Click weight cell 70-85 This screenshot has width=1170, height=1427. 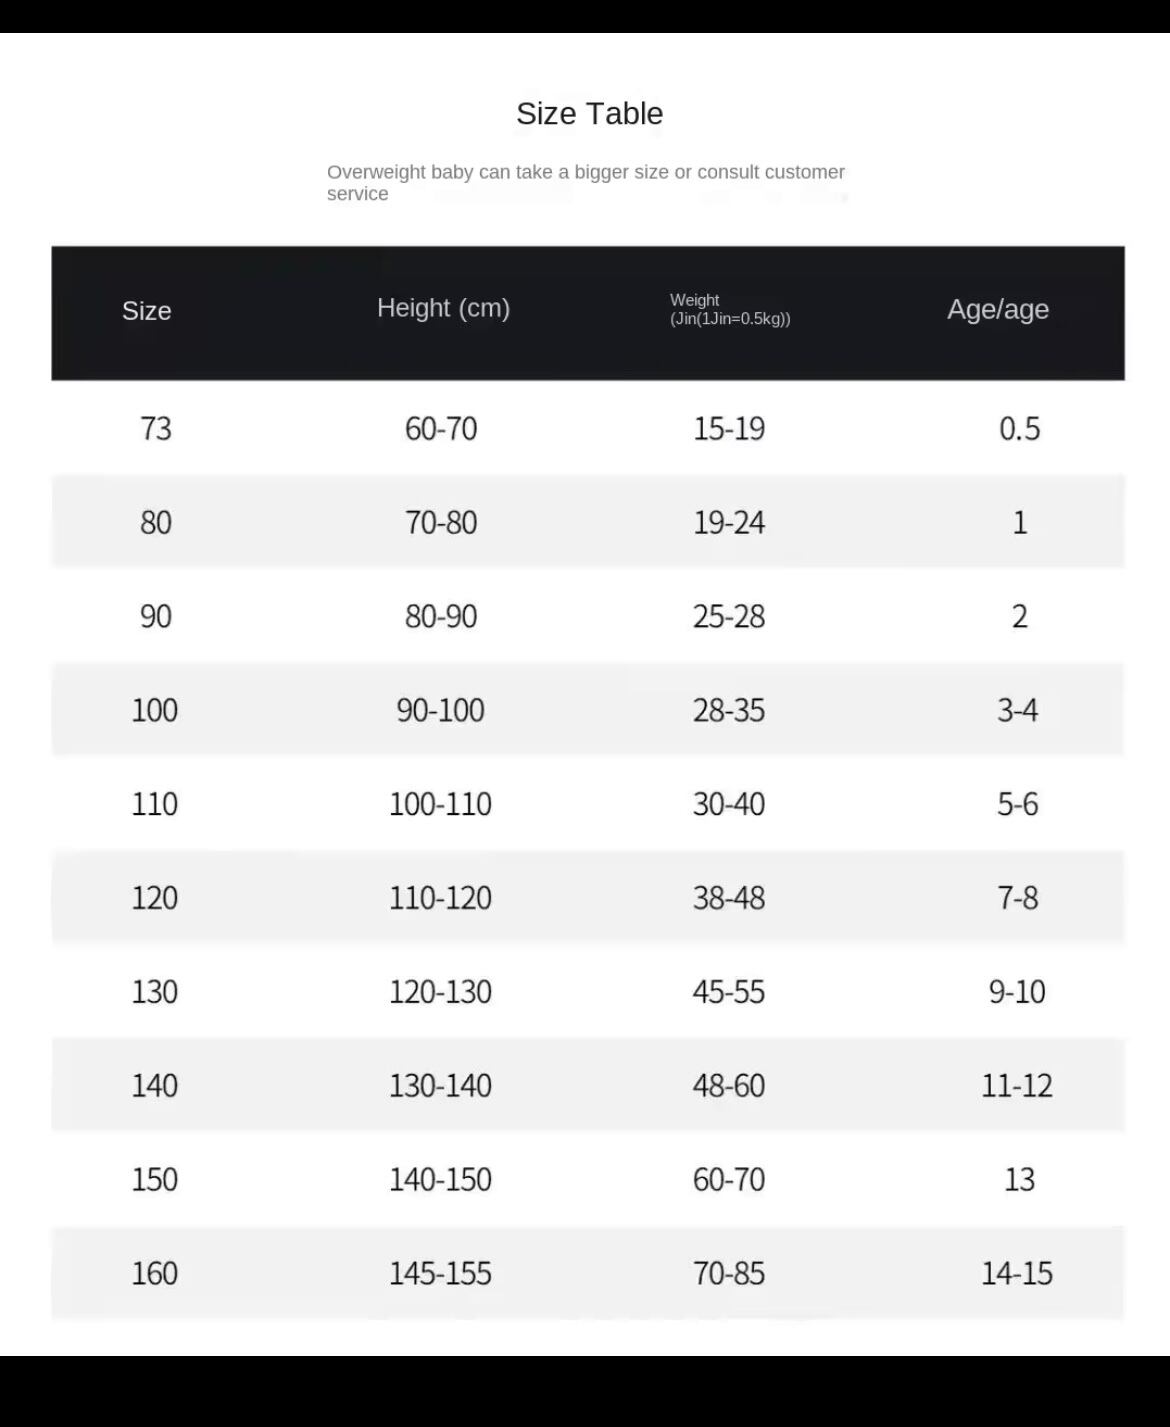[x=729, y=1274]
